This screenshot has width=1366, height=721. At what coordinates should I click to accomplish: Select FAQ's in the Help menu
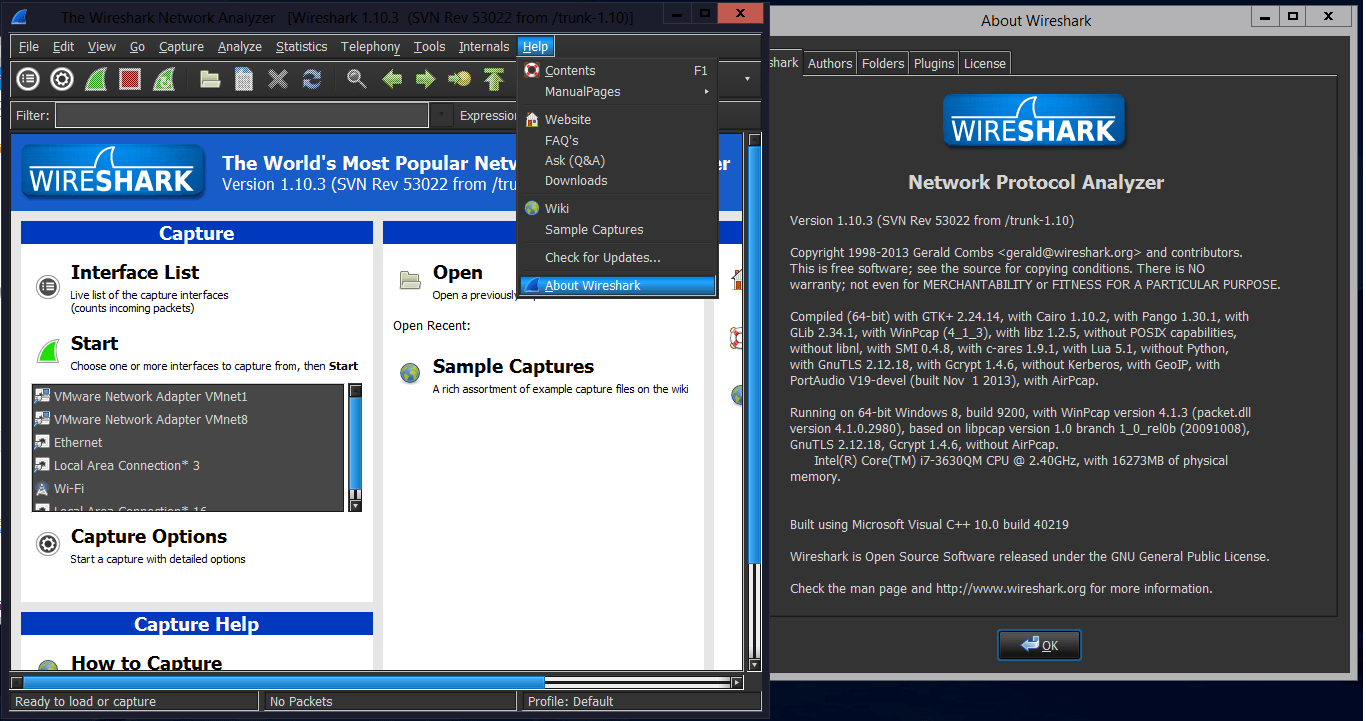(x=617, y=141)
